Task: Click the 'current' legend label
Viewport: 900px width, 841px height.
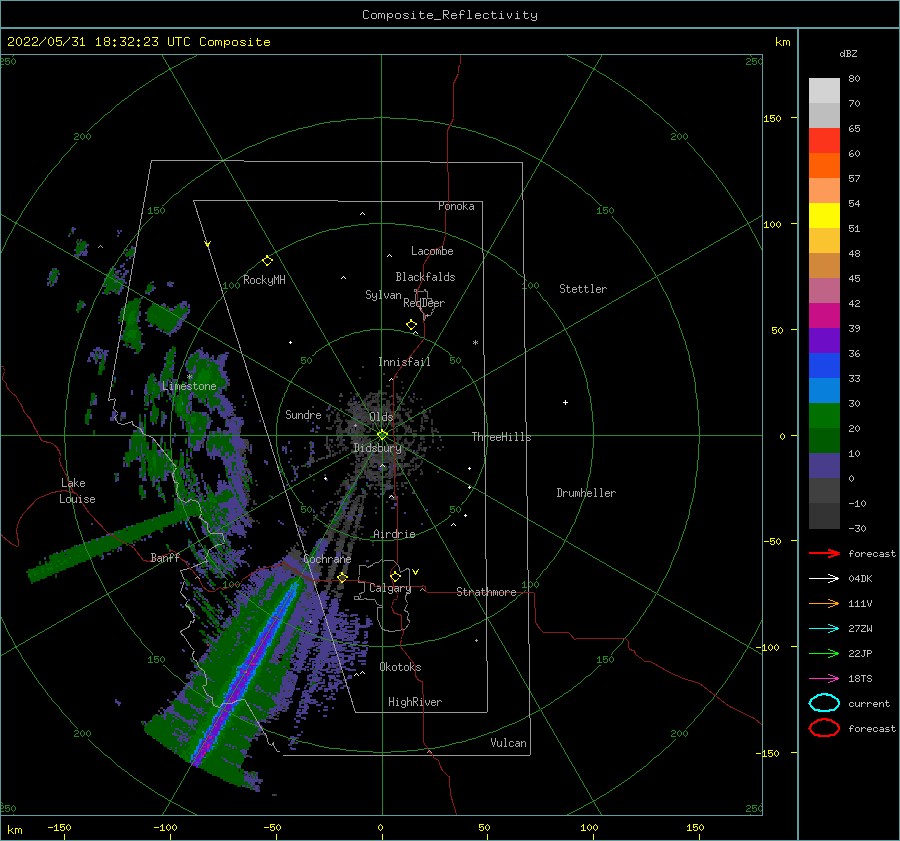Action: (x=869, y=704)
